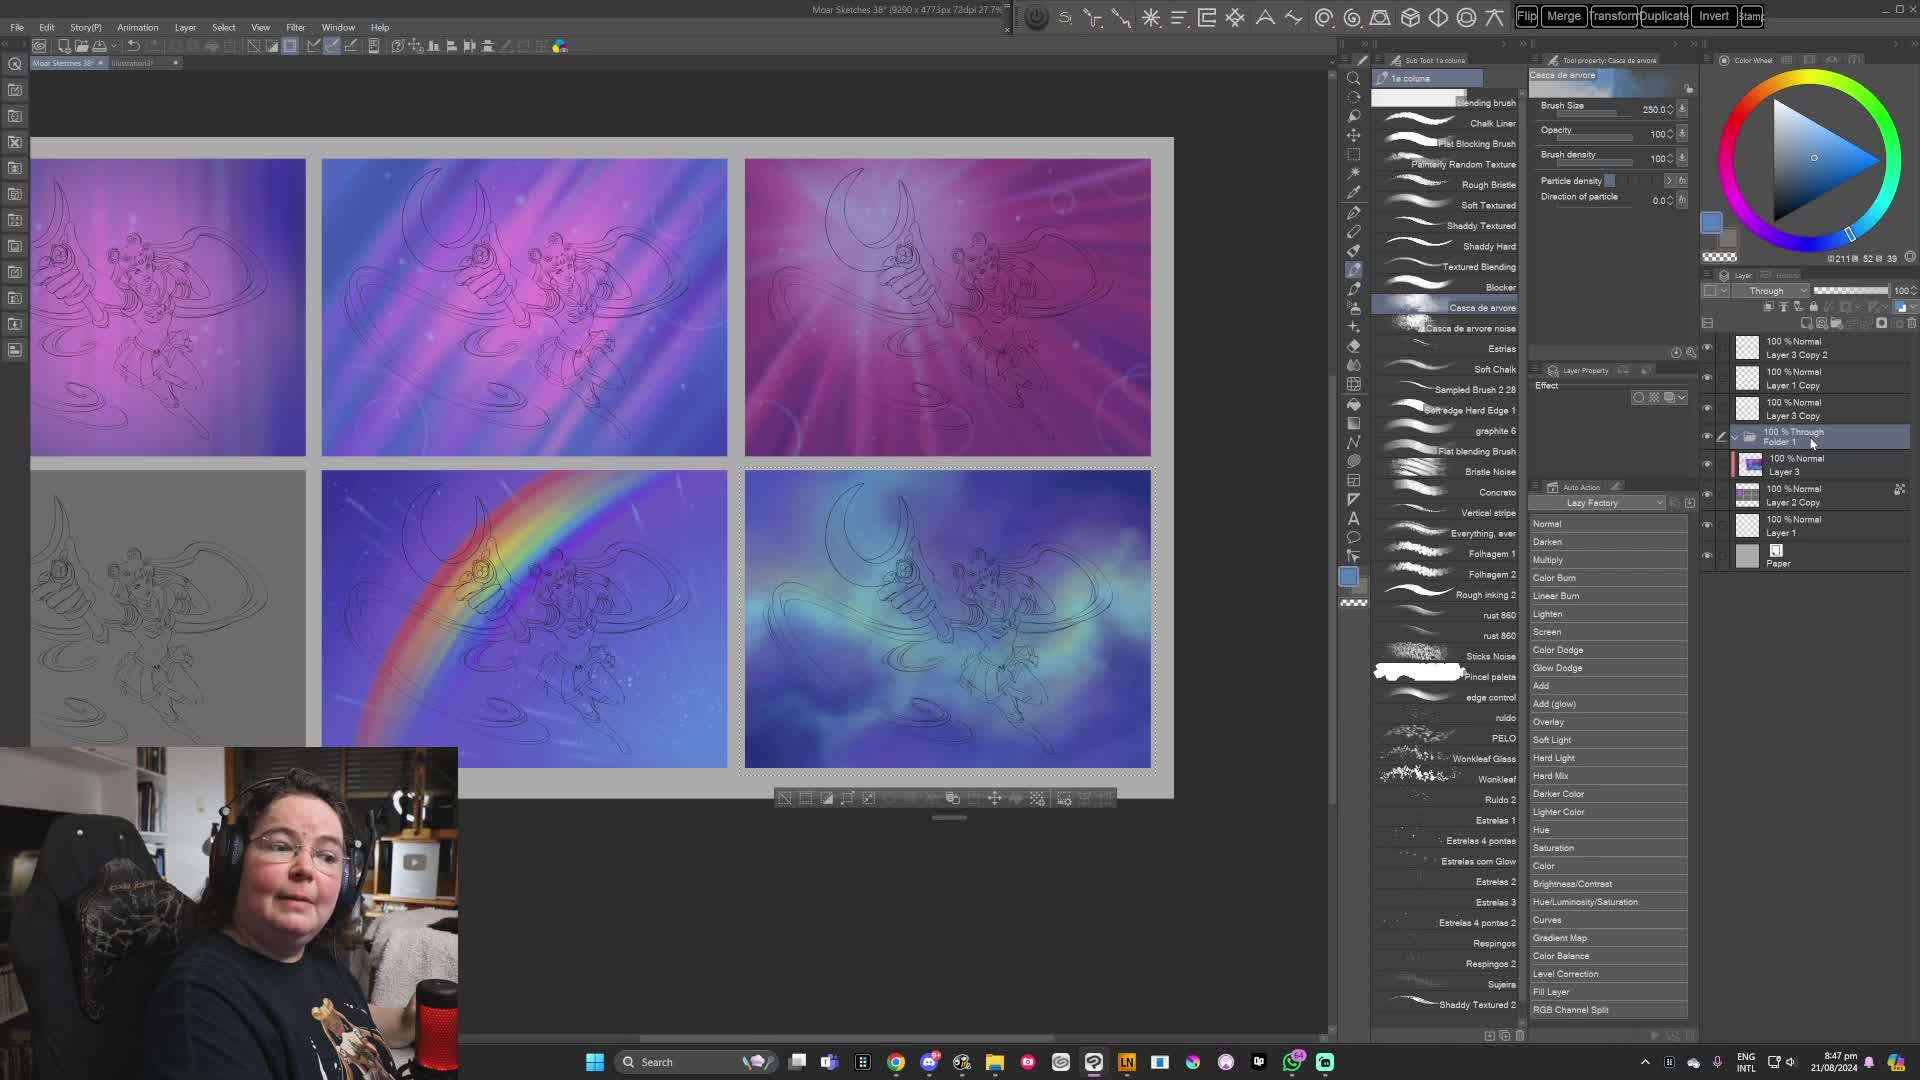Image resolution: width=1920 pixels, height=1080 pixels.
Task: Click the Merge command button
Action: tap(1564, 16)
